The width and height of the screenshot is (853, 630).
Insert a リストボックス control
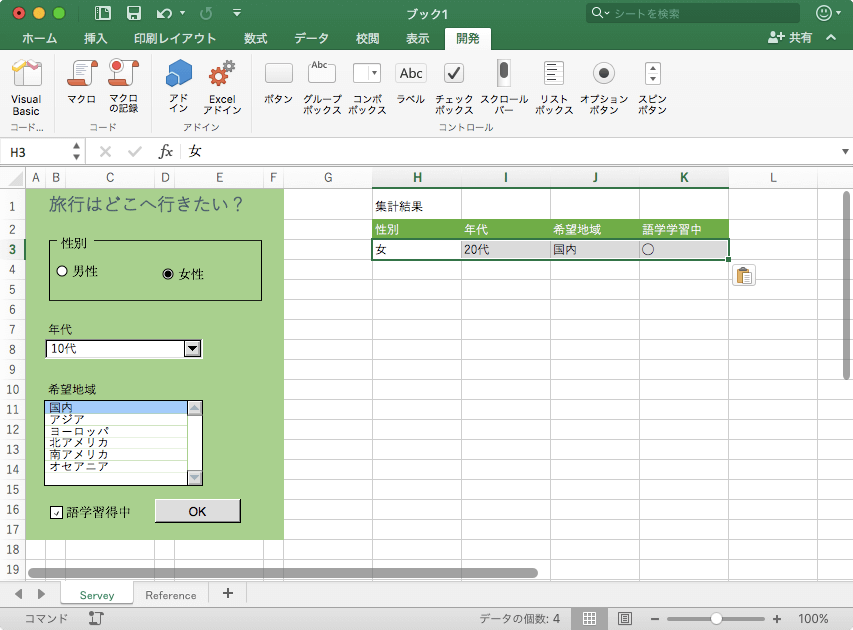[554, 87]
